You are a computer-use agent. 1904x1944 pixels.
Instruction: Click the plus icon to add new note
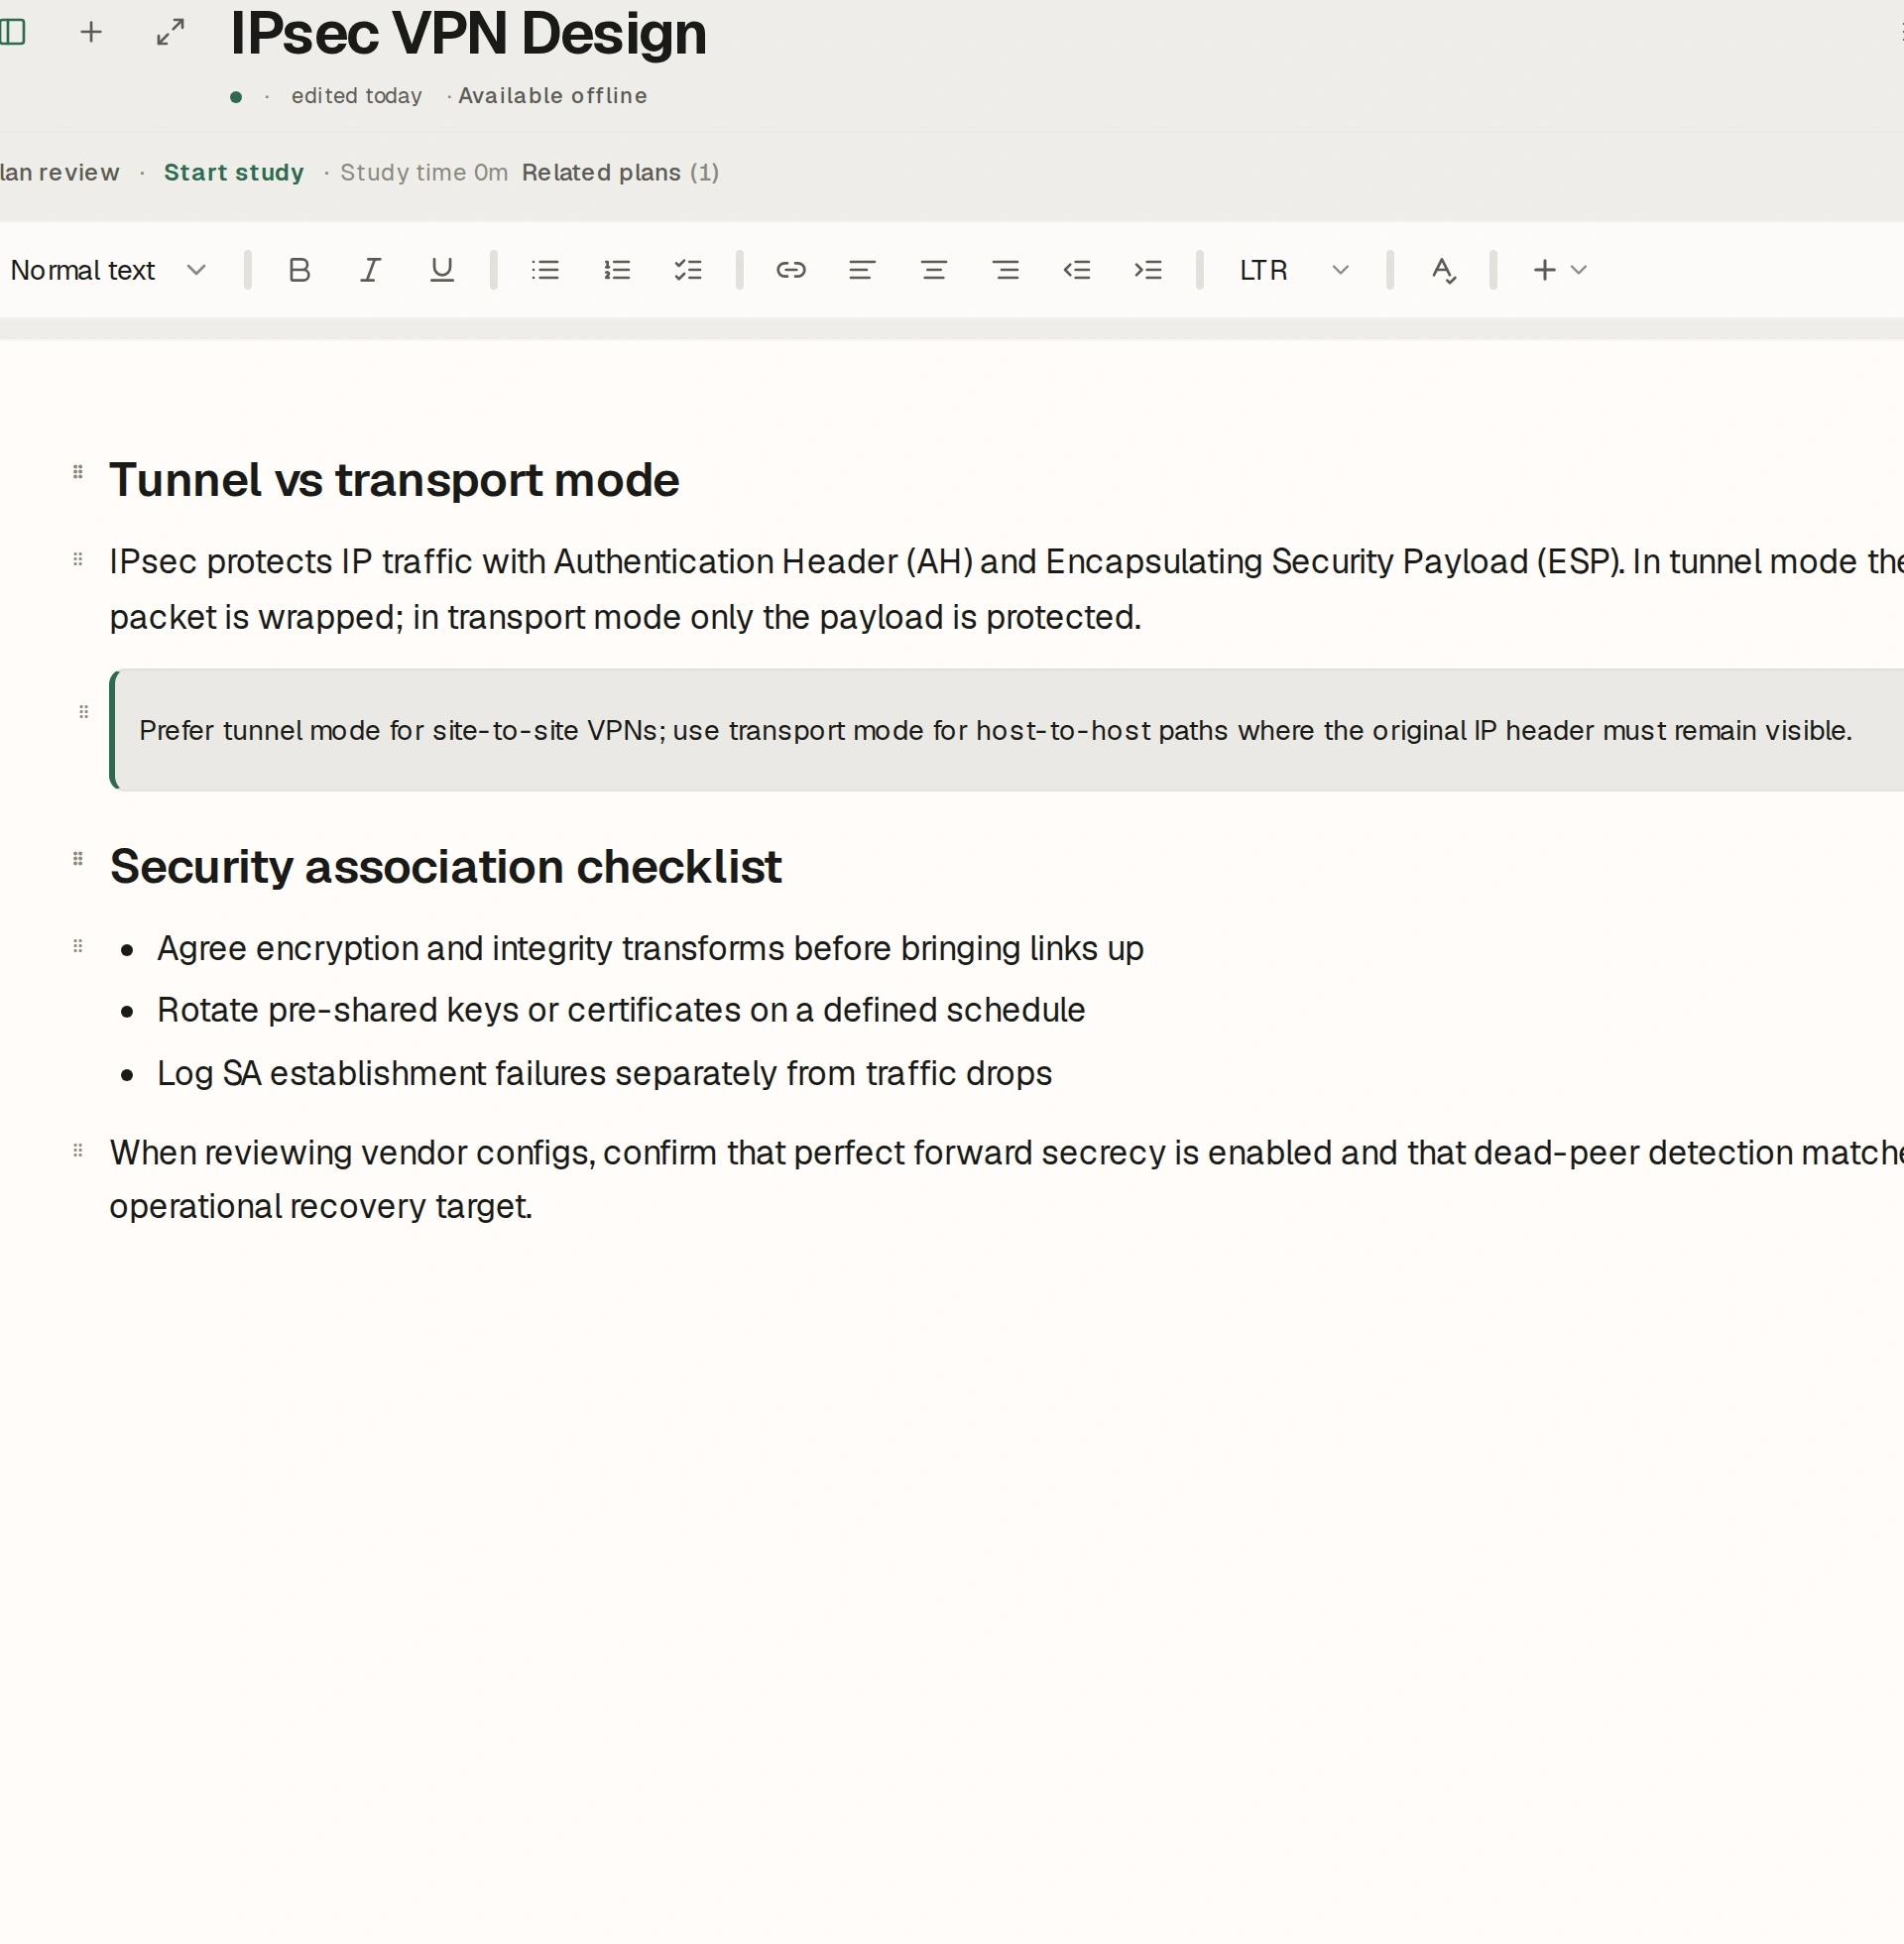tap(91, 32)
